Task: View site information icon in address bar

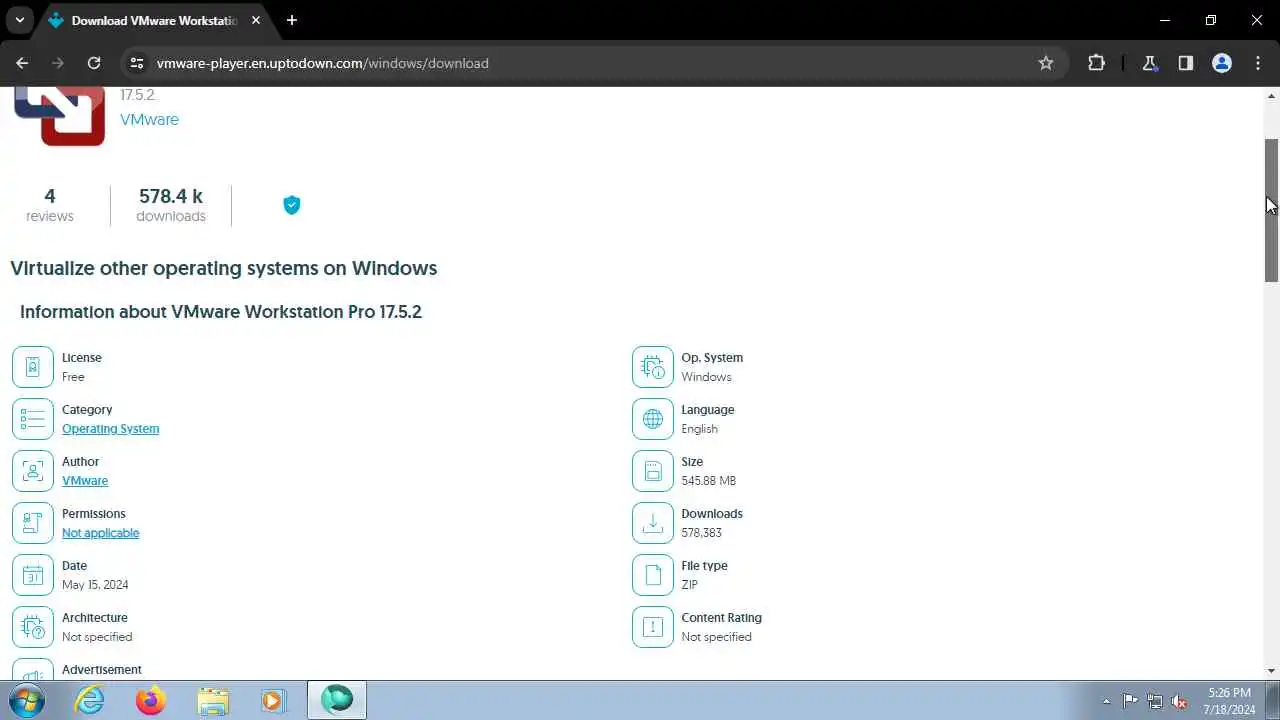Action: coord(138,63)
